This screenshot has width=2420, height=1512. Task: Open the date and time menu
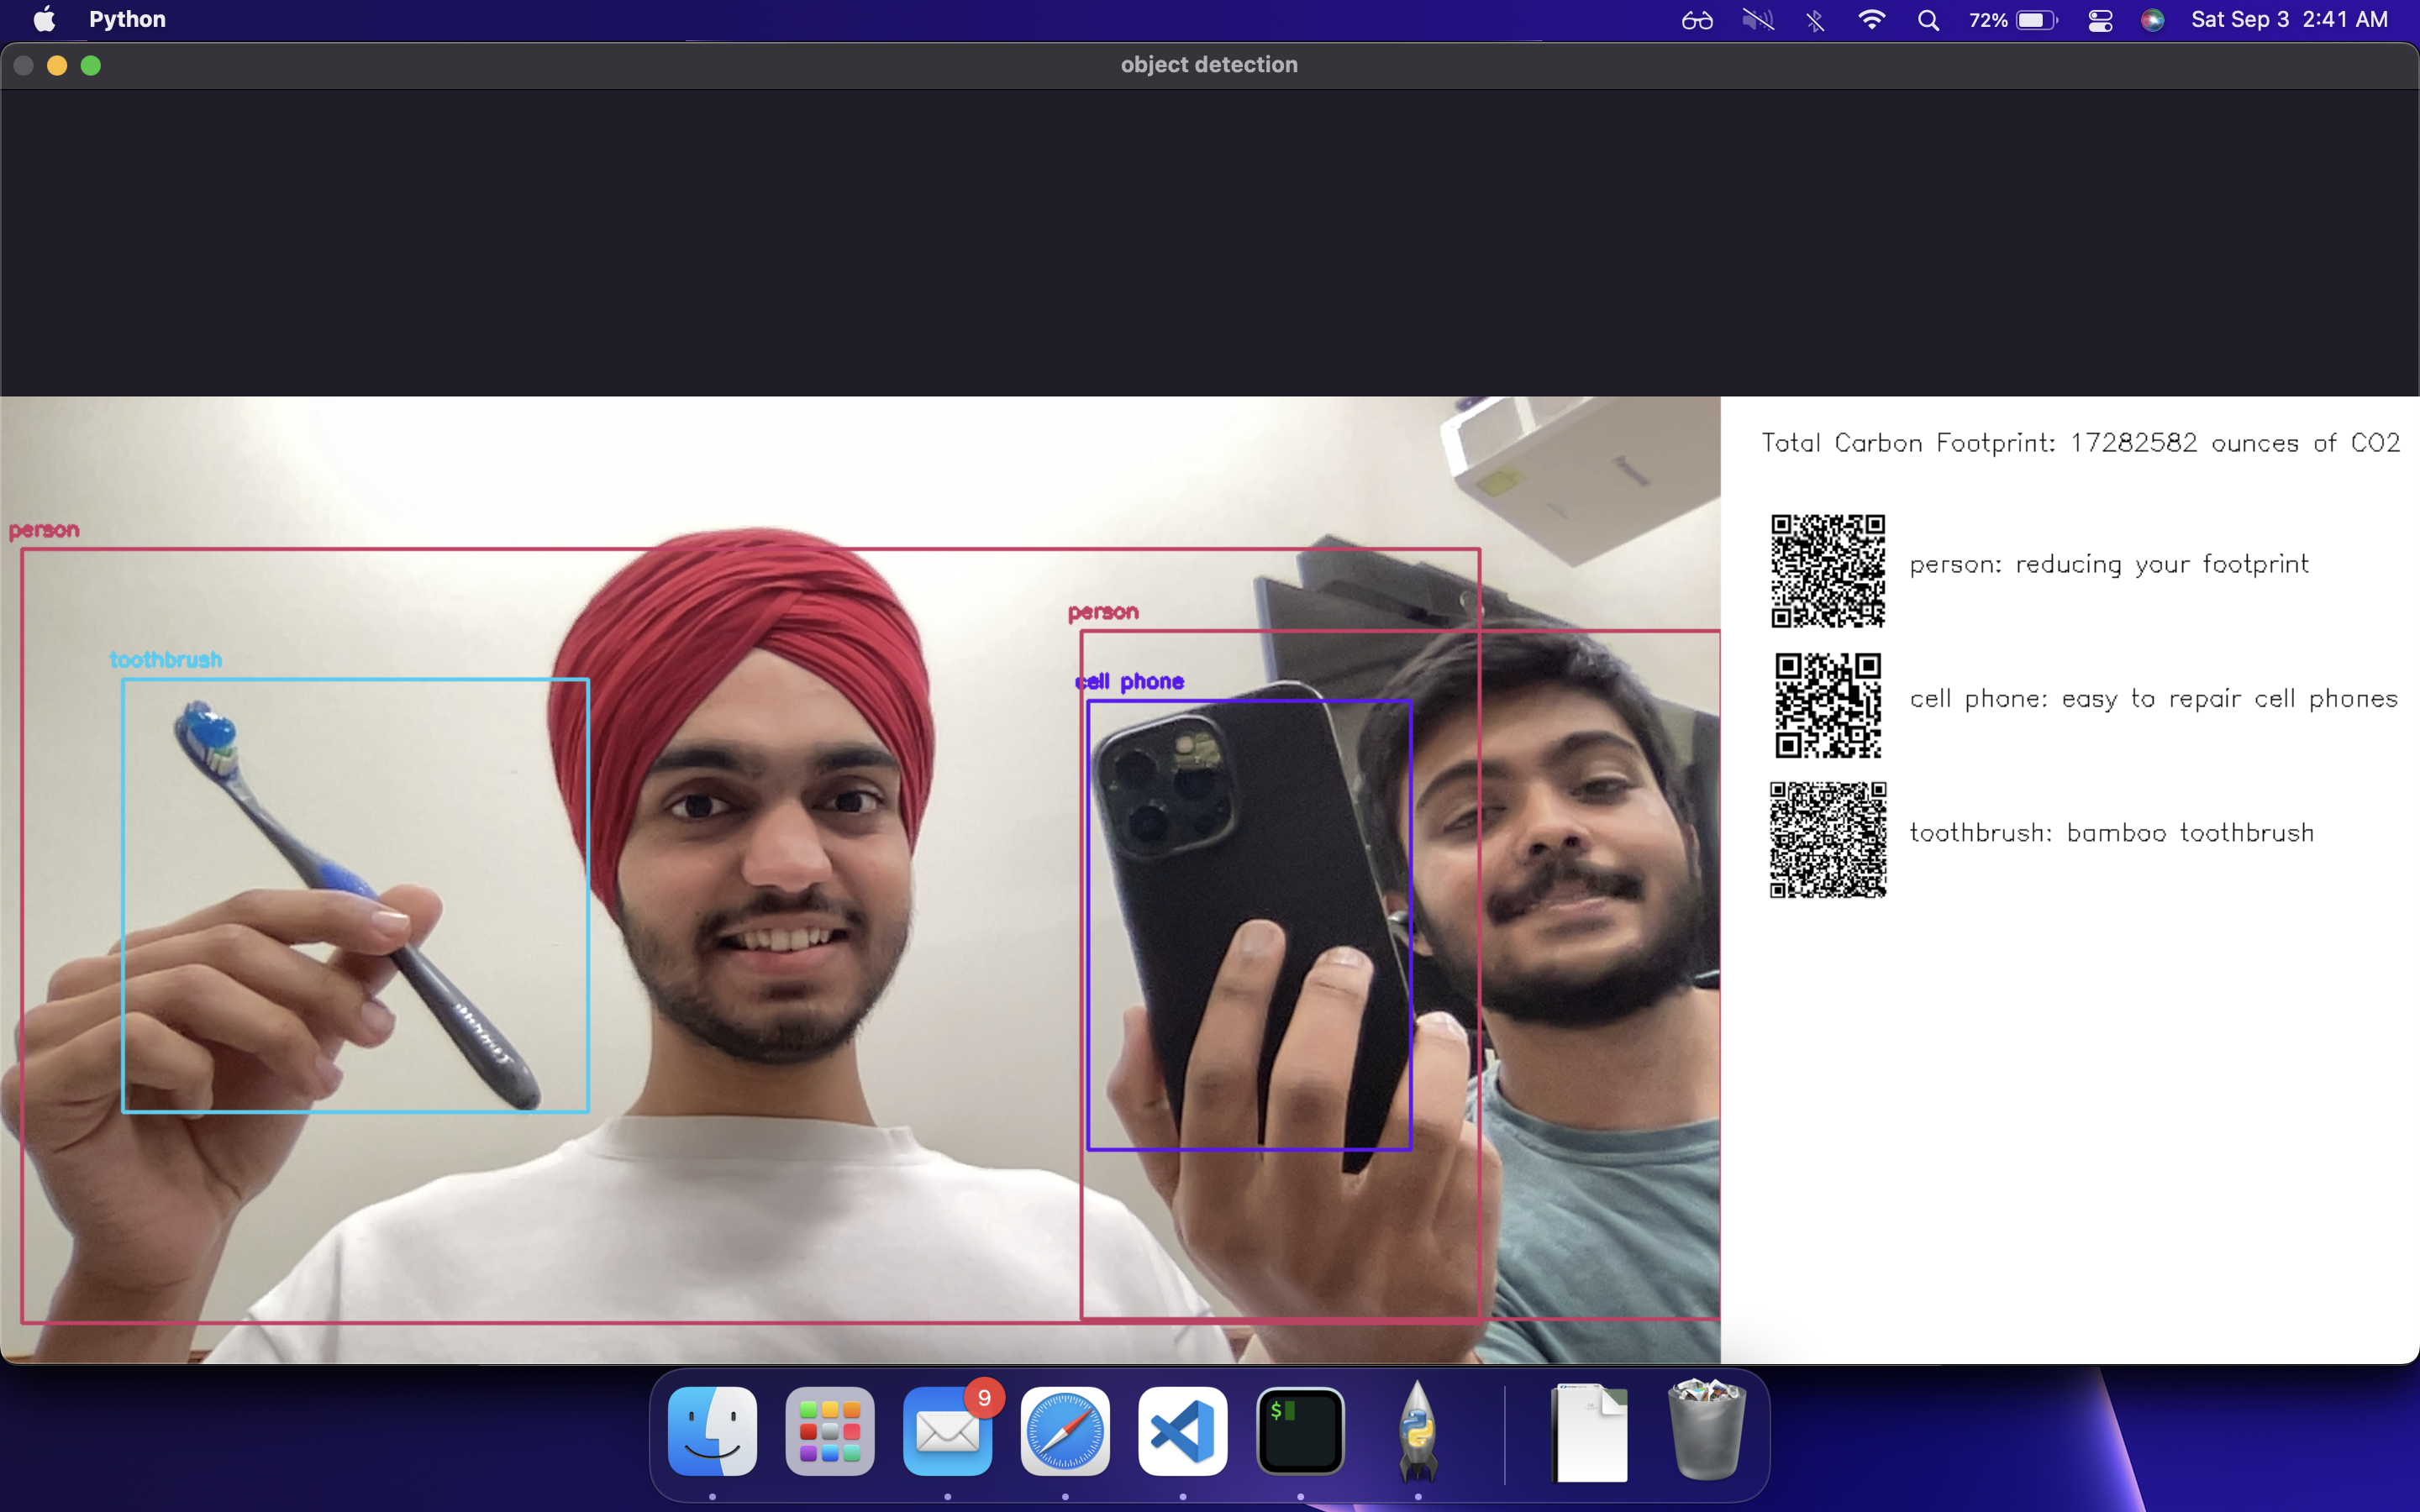[x=2289, y=20]
